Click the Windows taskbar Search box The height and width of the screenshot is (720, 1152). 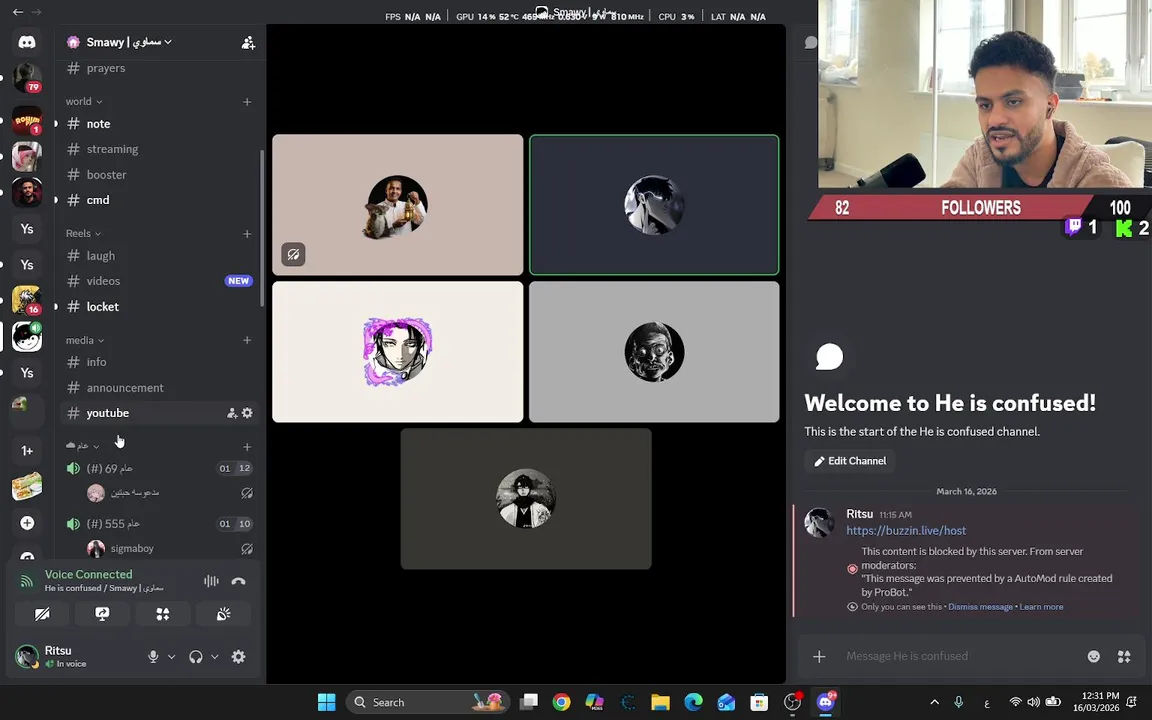[x=428, y=702]
